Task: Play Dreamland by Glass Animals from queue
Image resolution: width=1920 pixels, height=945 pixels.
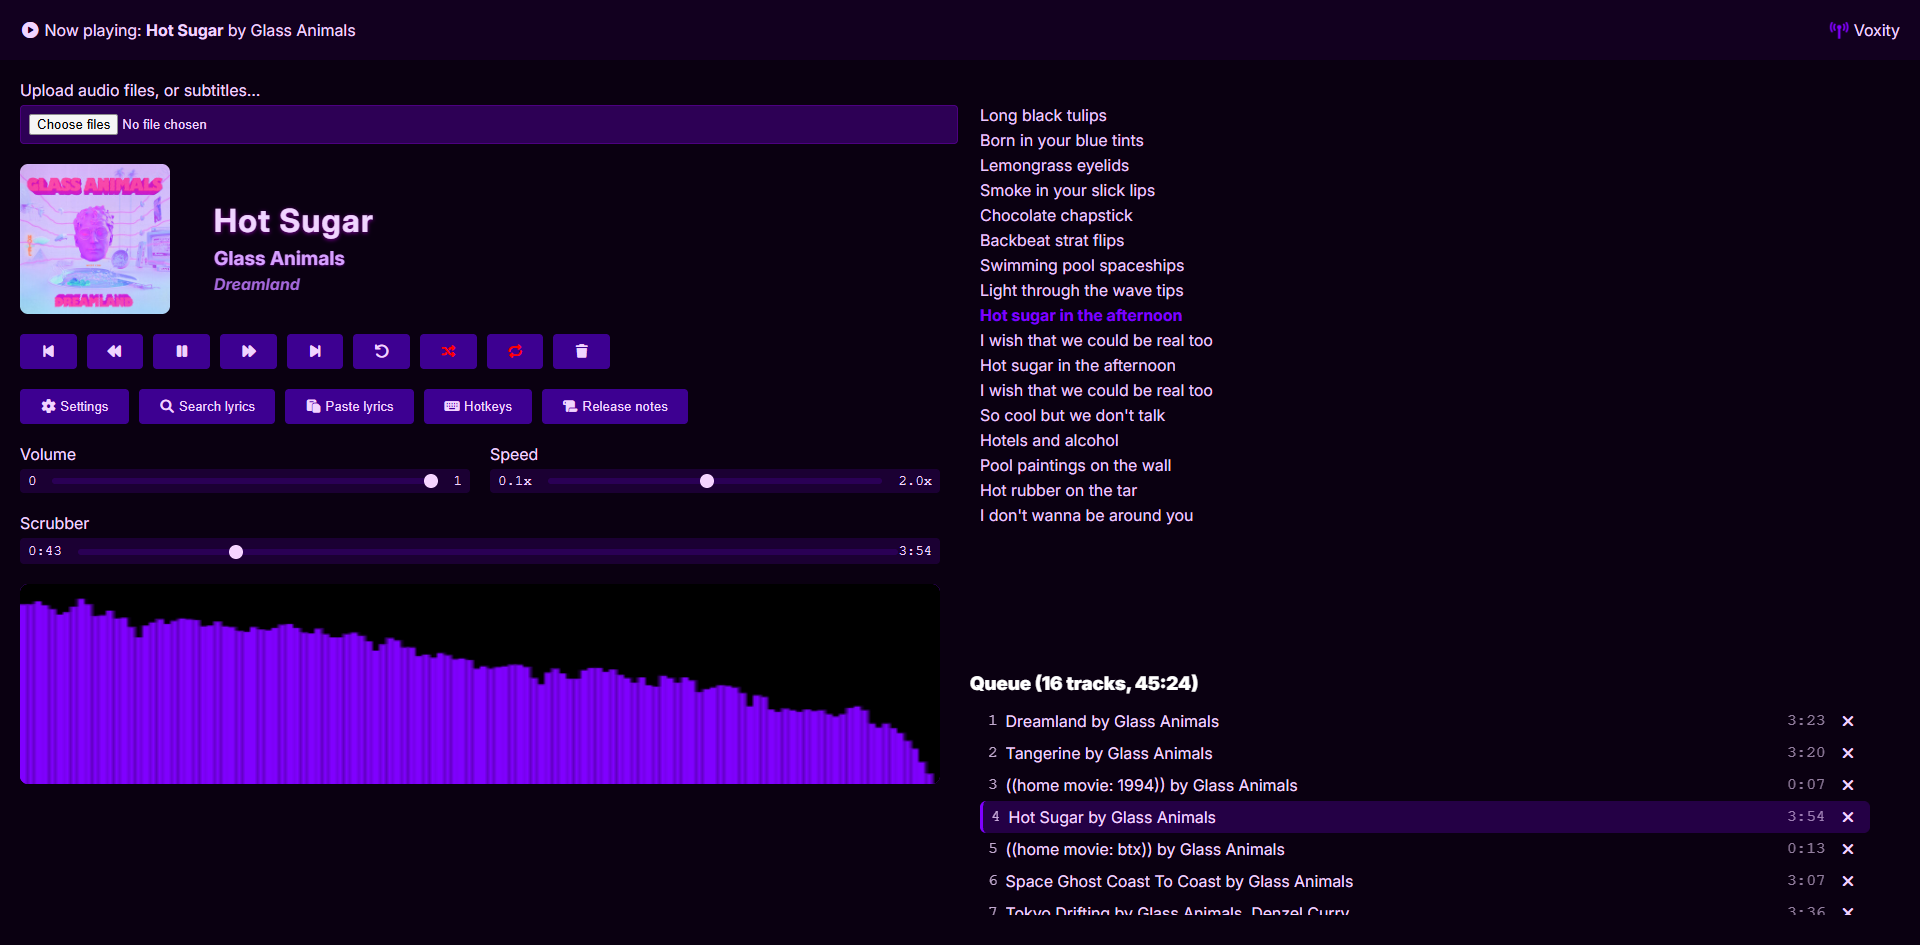Action: [1425, 721]
